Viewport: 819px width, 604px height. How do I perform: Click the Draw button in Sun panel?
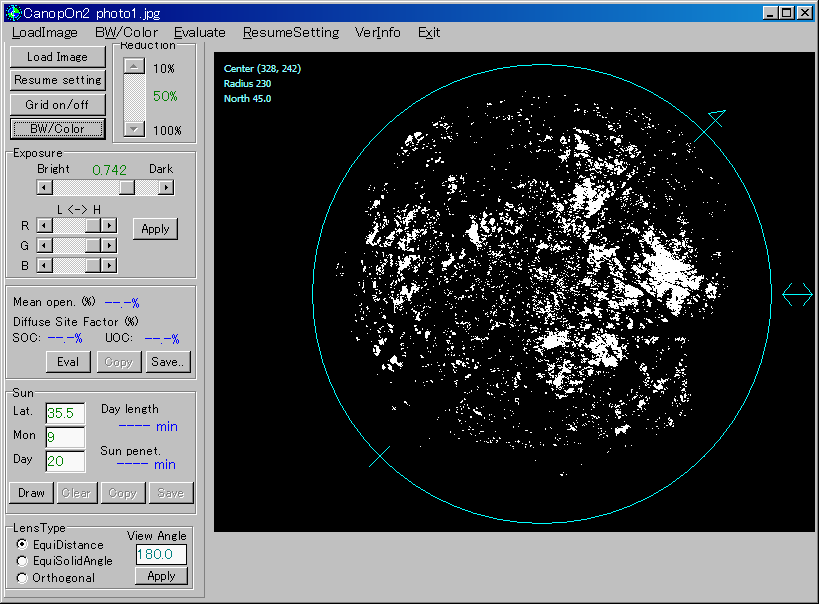point(31,493)
